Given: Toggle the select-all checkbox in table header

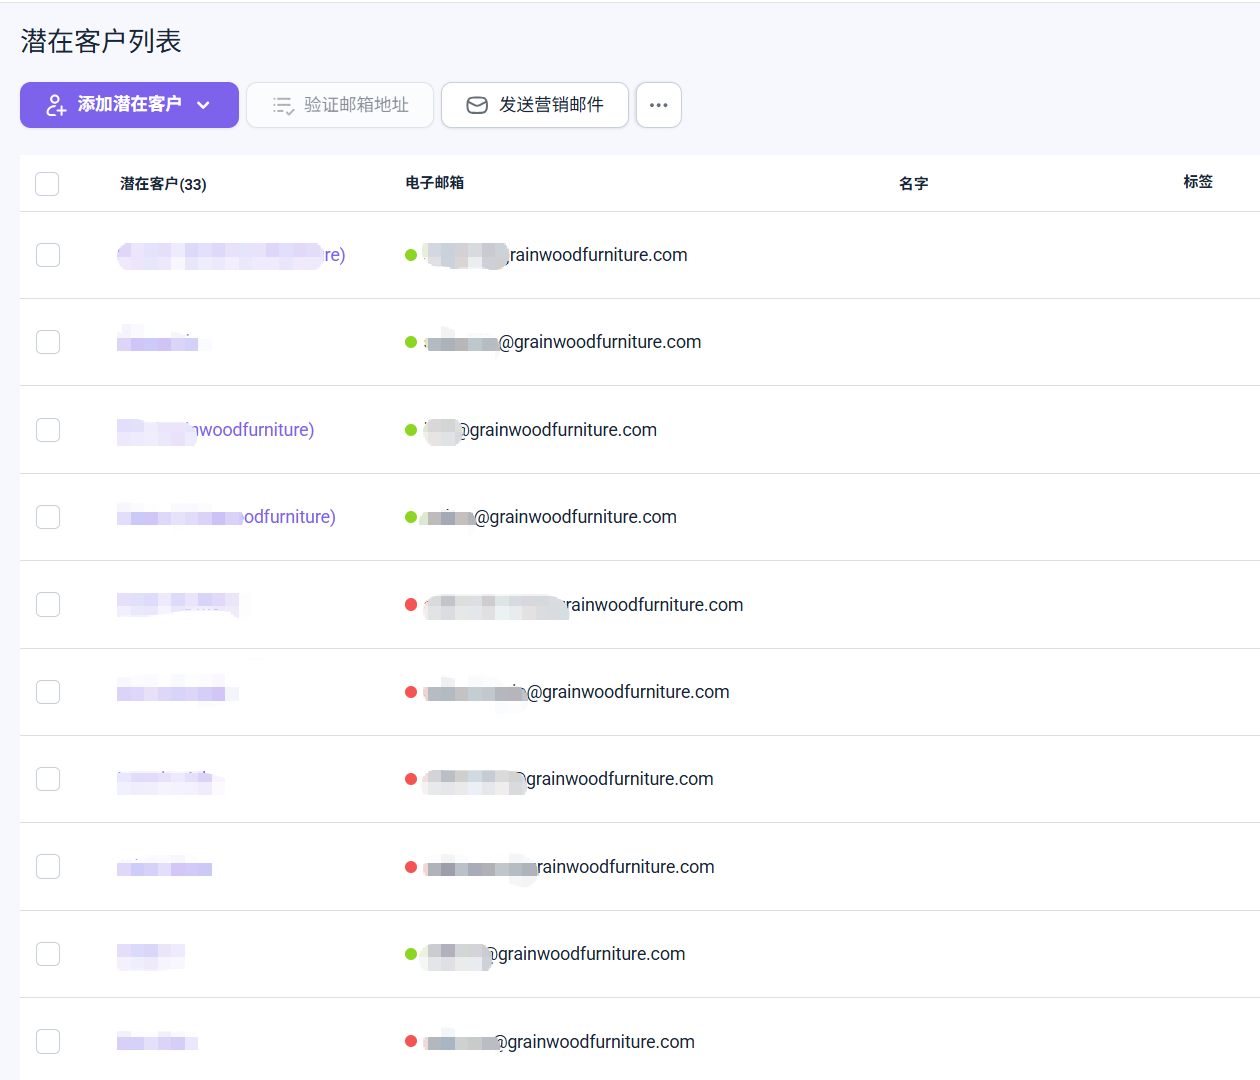Looking at the screenshot, I should coord(47,184).
